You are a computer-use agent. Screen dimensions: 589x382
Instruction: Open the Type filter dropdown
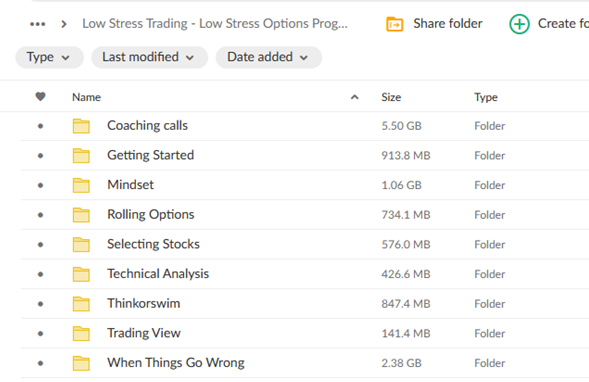(x=49, y=57)
